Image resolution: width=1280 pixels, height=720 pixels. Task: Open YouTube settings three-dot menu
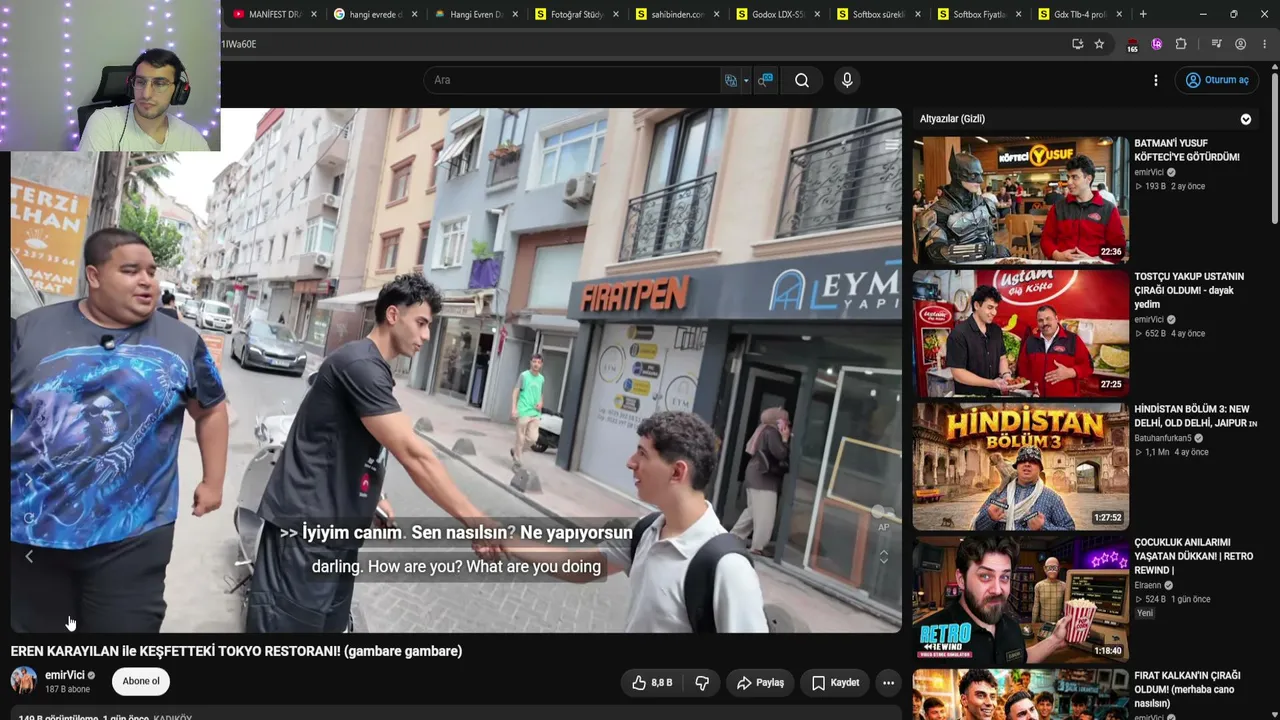[x=1156, y=80]
